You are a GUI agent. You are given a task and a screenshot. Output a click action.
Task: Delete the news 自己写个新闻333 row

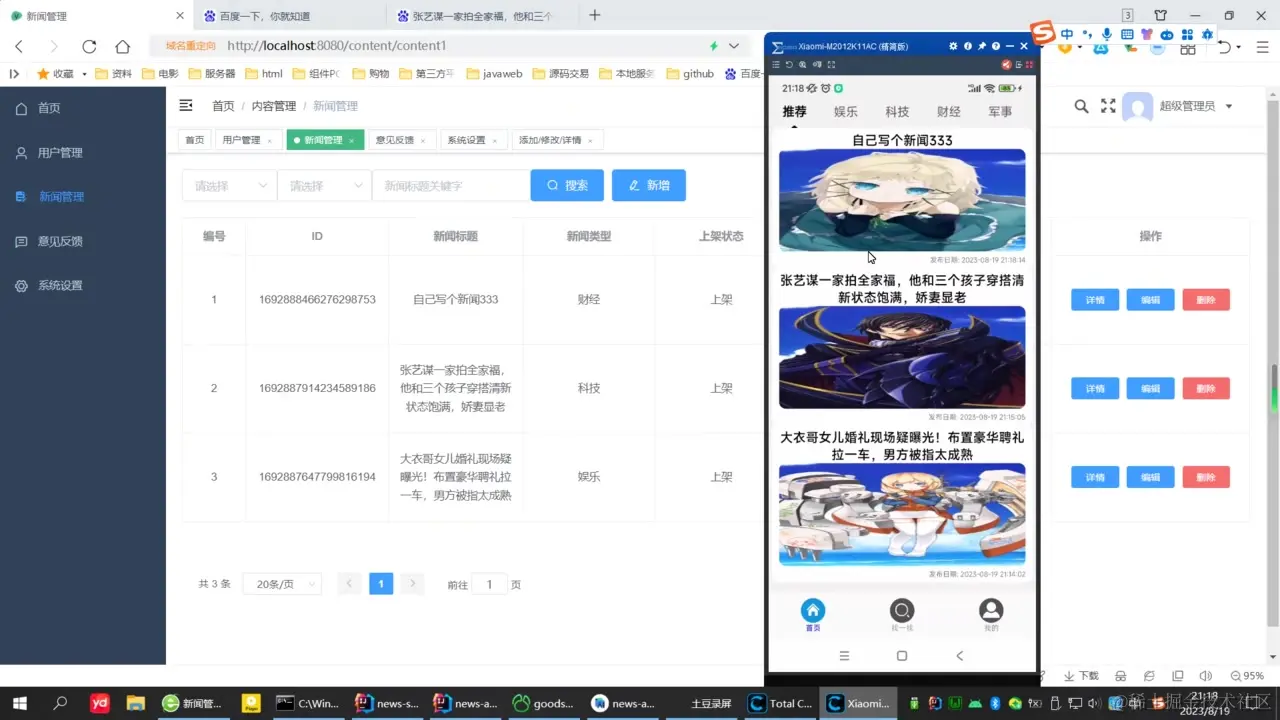click(1206, 299)
